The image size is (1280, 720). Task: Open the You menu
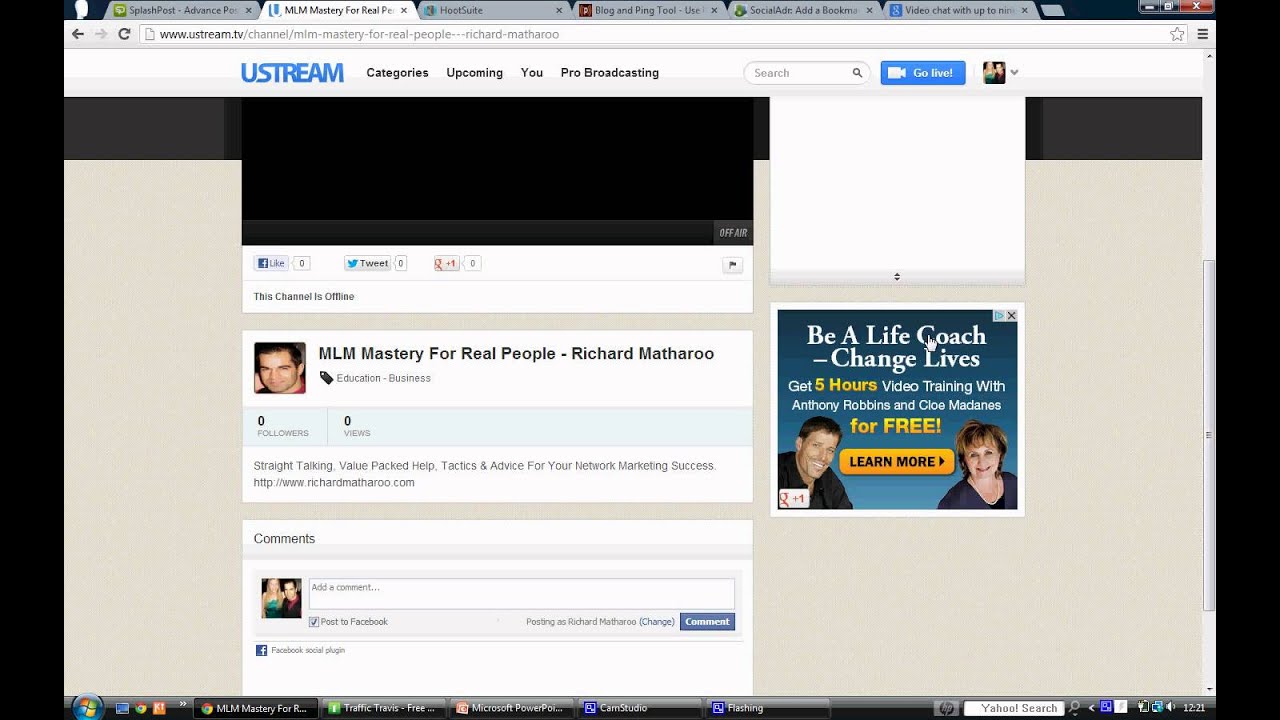click(x=532, y=73)
